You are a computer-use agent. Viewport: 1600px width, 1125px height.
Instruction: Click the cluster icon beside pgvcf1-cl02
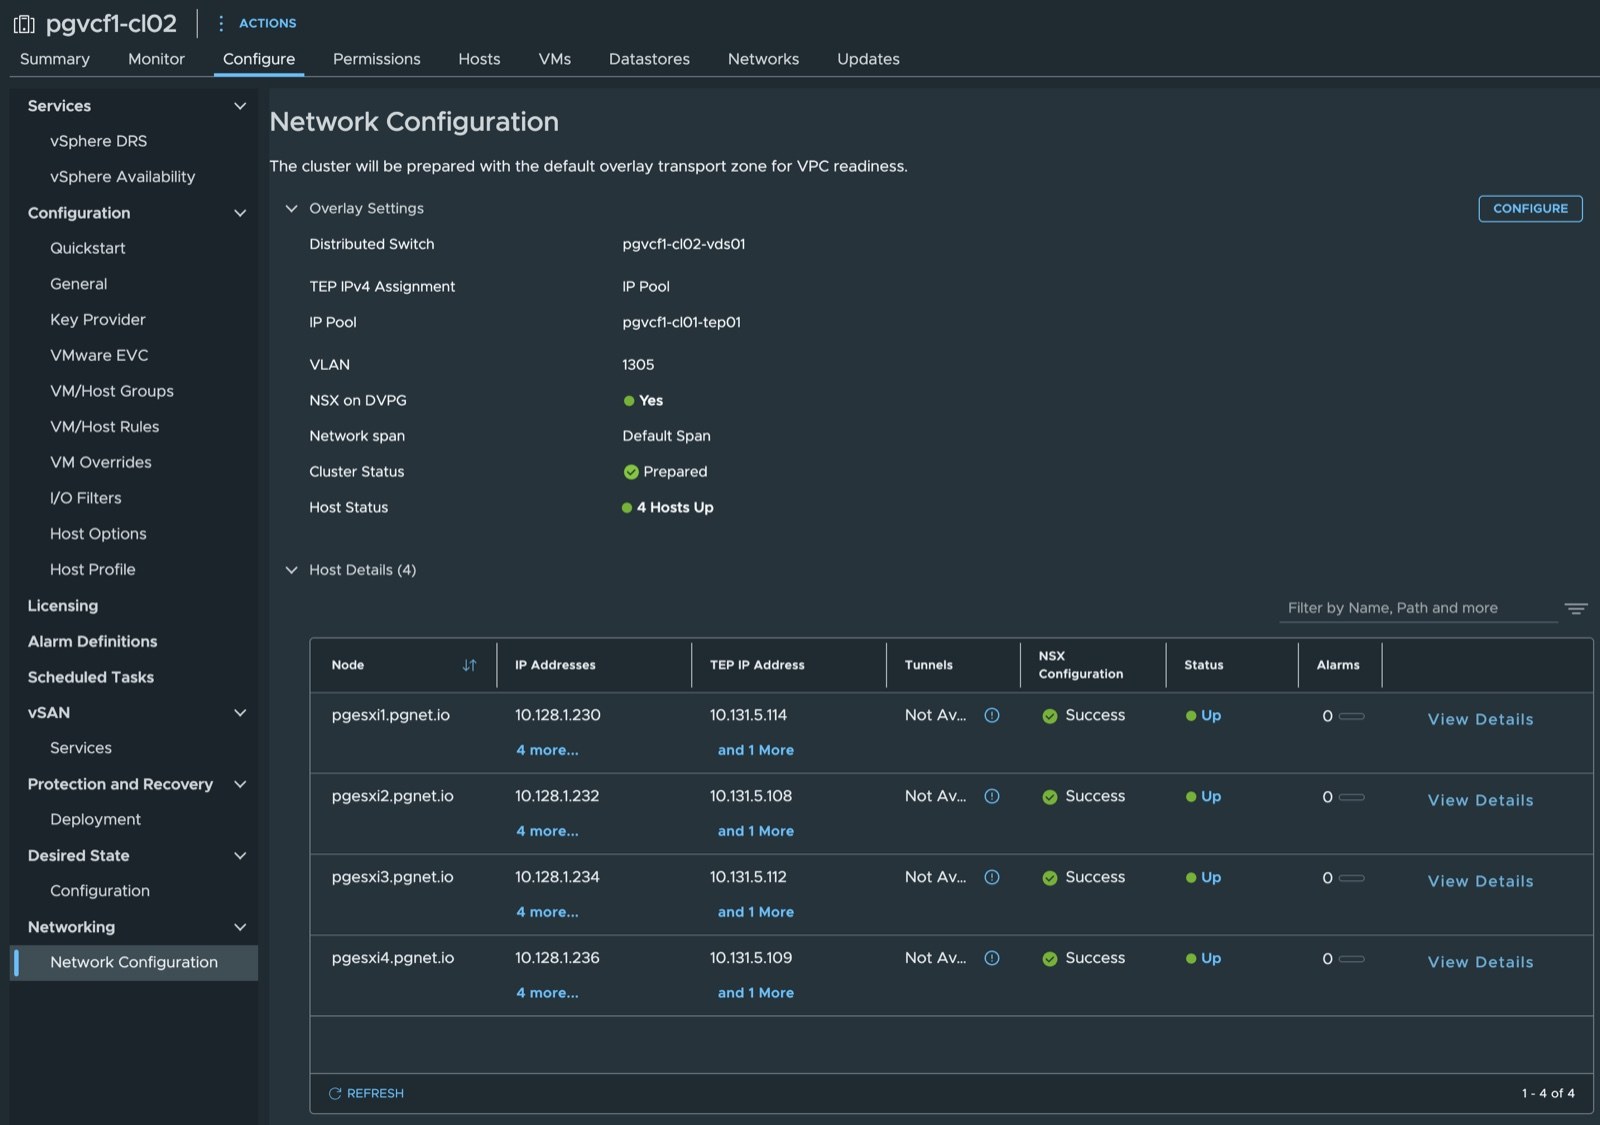24,23
